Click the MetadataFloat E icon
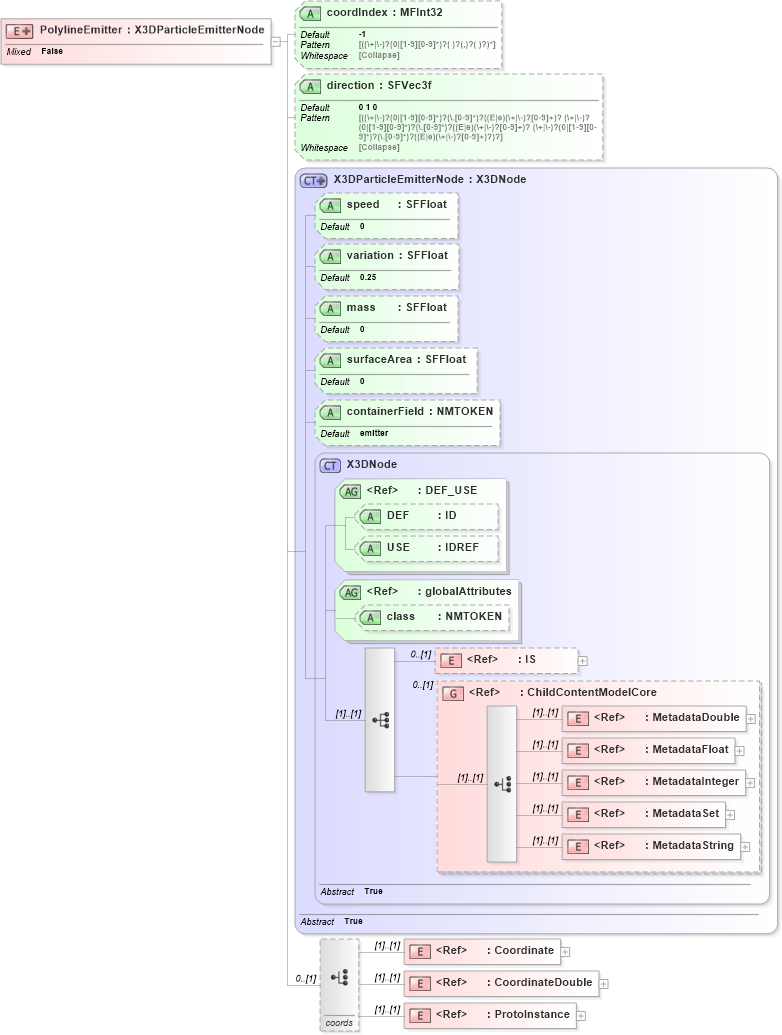Screen dimensions: 782x1035 pyautogui.click(x=577, y=751)
